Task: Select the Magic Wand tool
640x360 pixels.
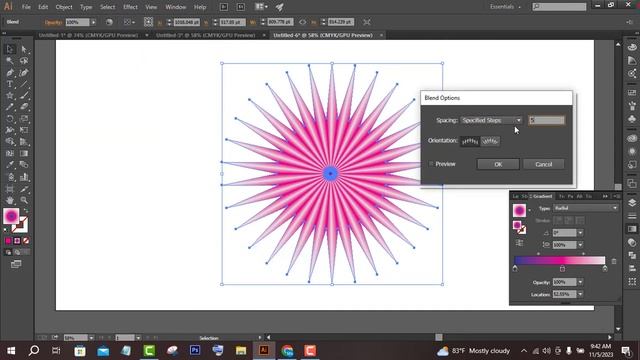Action: 10,61
